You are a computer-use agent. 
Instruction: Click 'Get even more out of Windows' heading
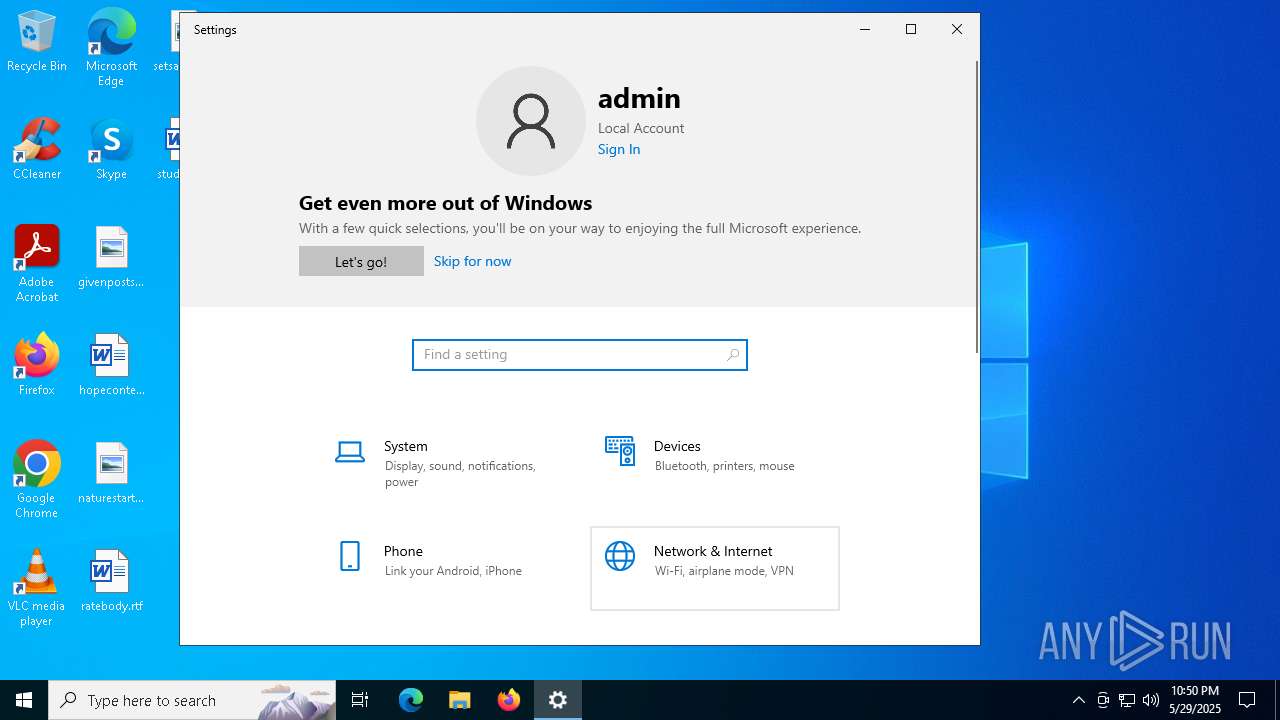tap(445, 203)
